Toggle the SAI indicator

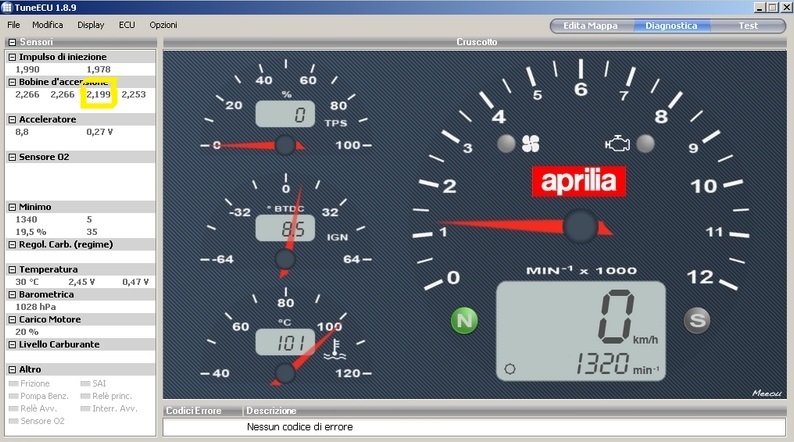pos(94,383)
